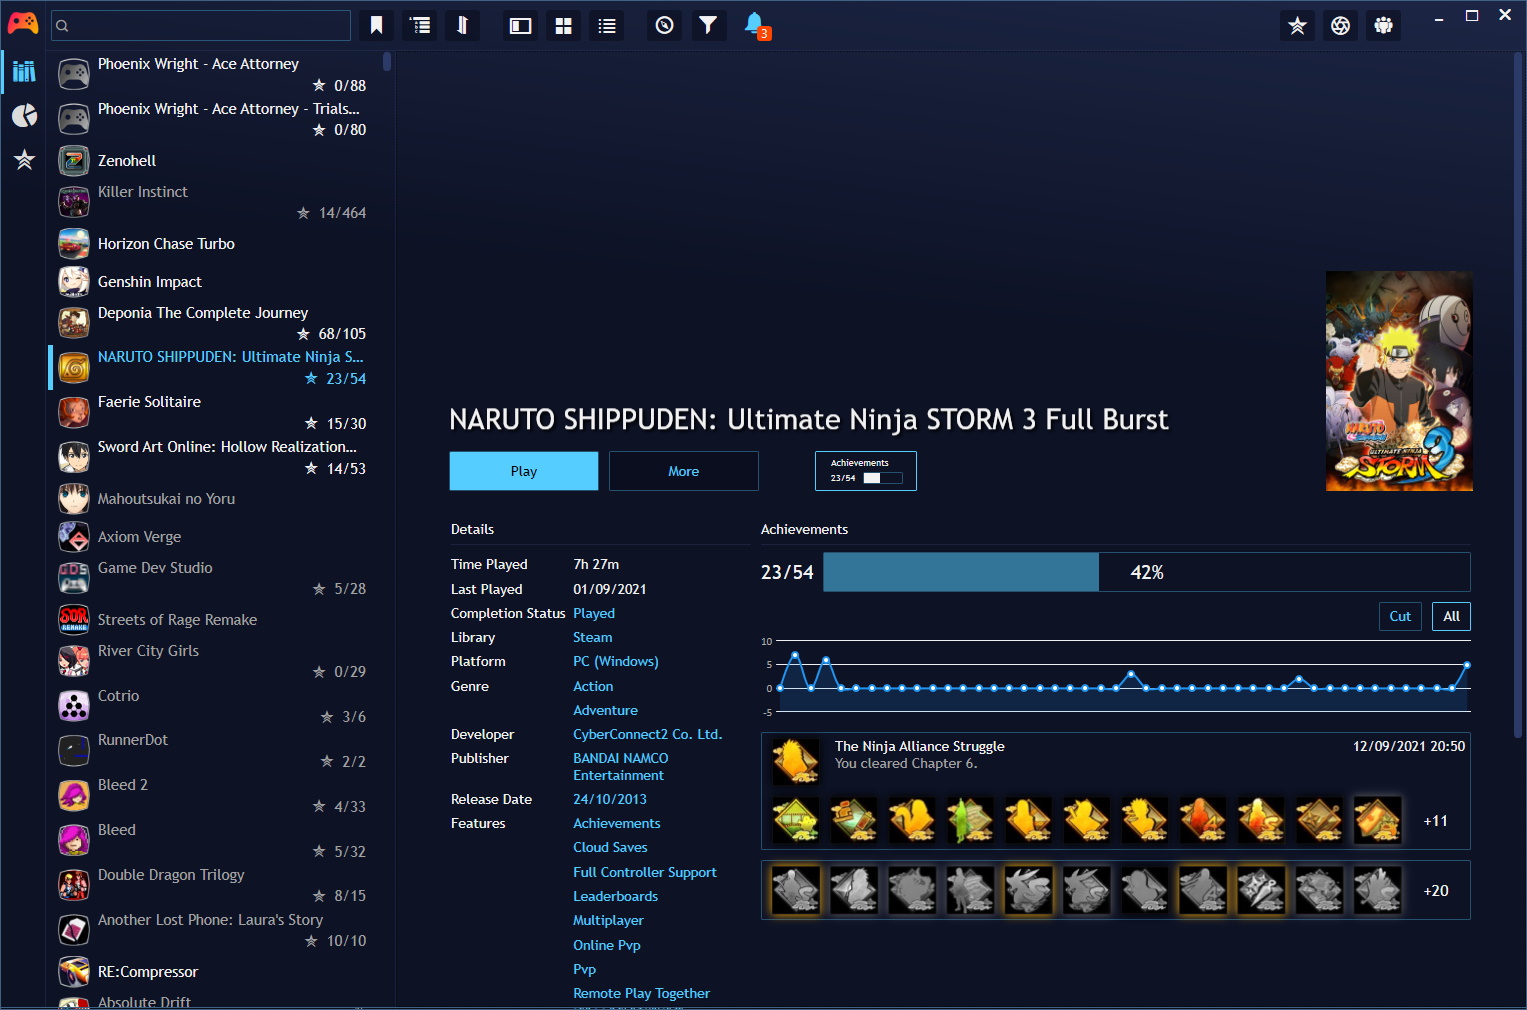Toggle the All chart option
This screenshot has height=1010, width=1527.
(x=1451, y=616)
